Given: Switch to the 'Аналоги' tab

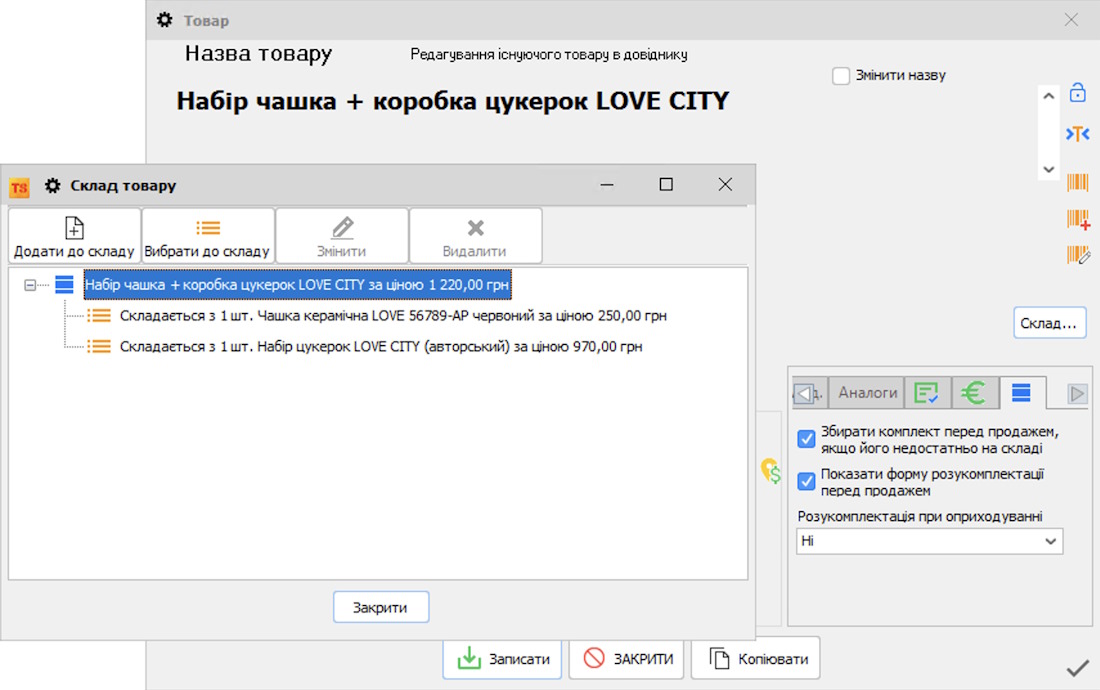Looking at the screenshot, I should [867, 393].
